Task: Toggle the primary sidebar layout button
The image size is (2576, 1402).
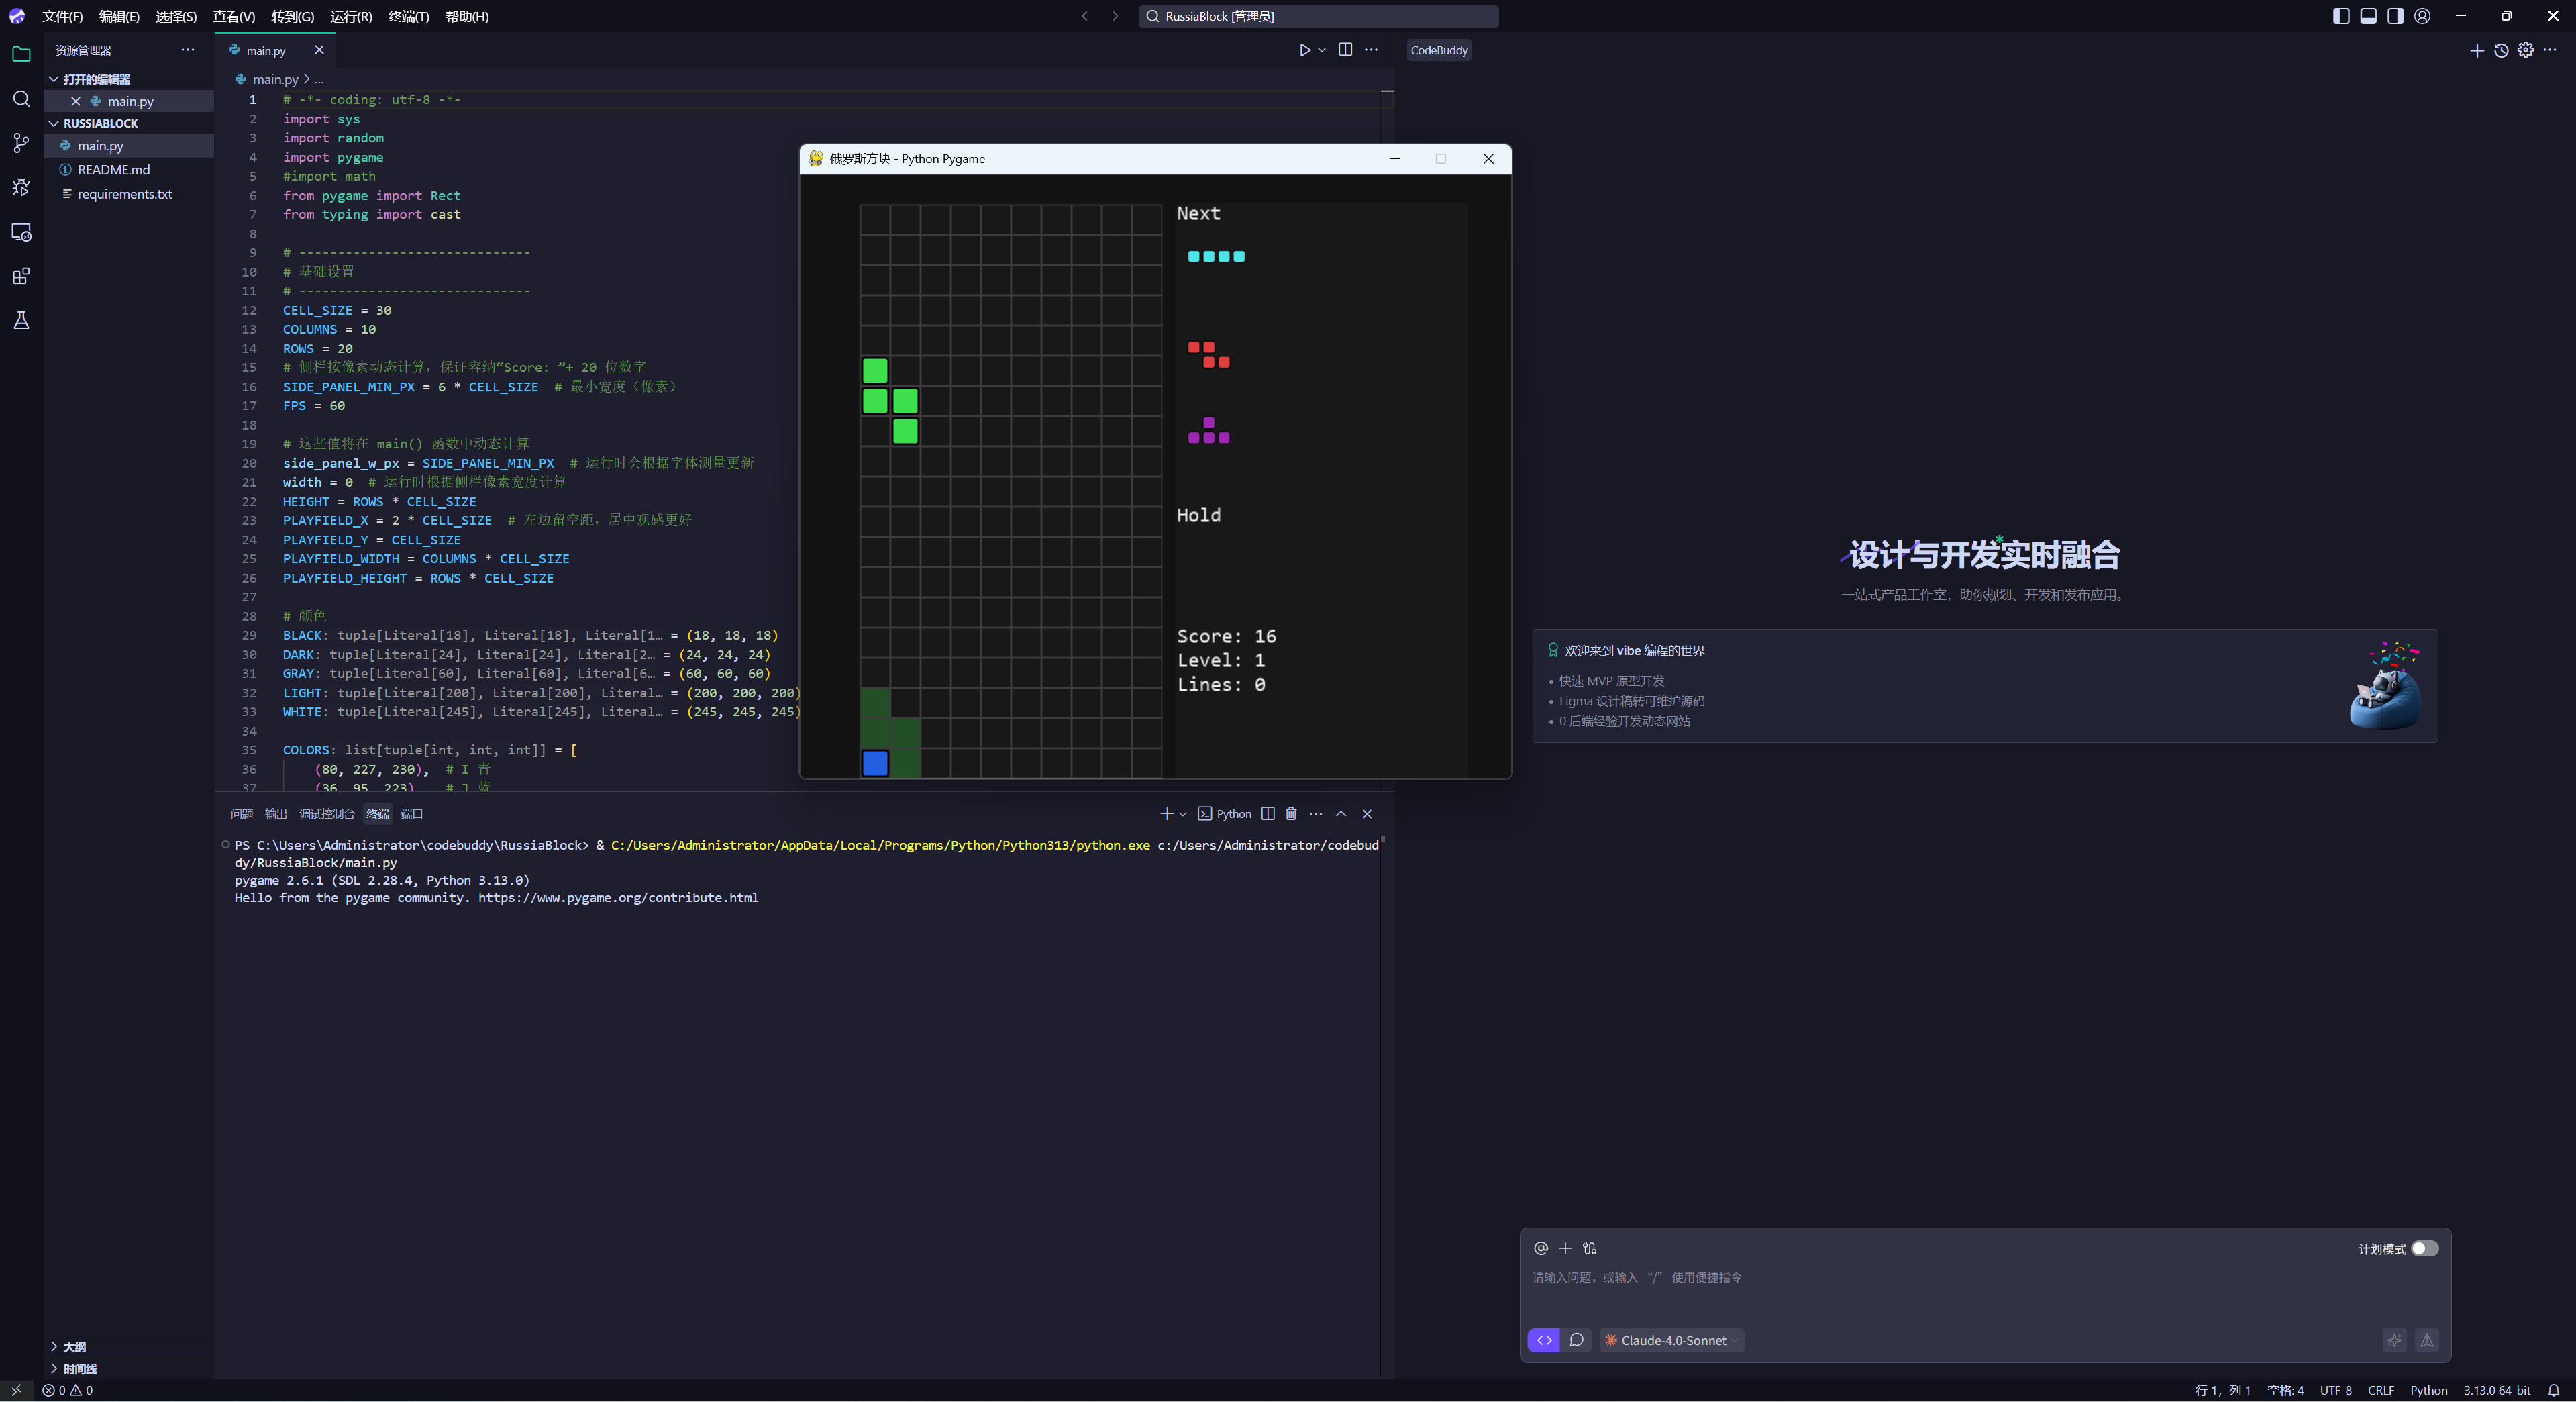Action: coord(2341,16)
